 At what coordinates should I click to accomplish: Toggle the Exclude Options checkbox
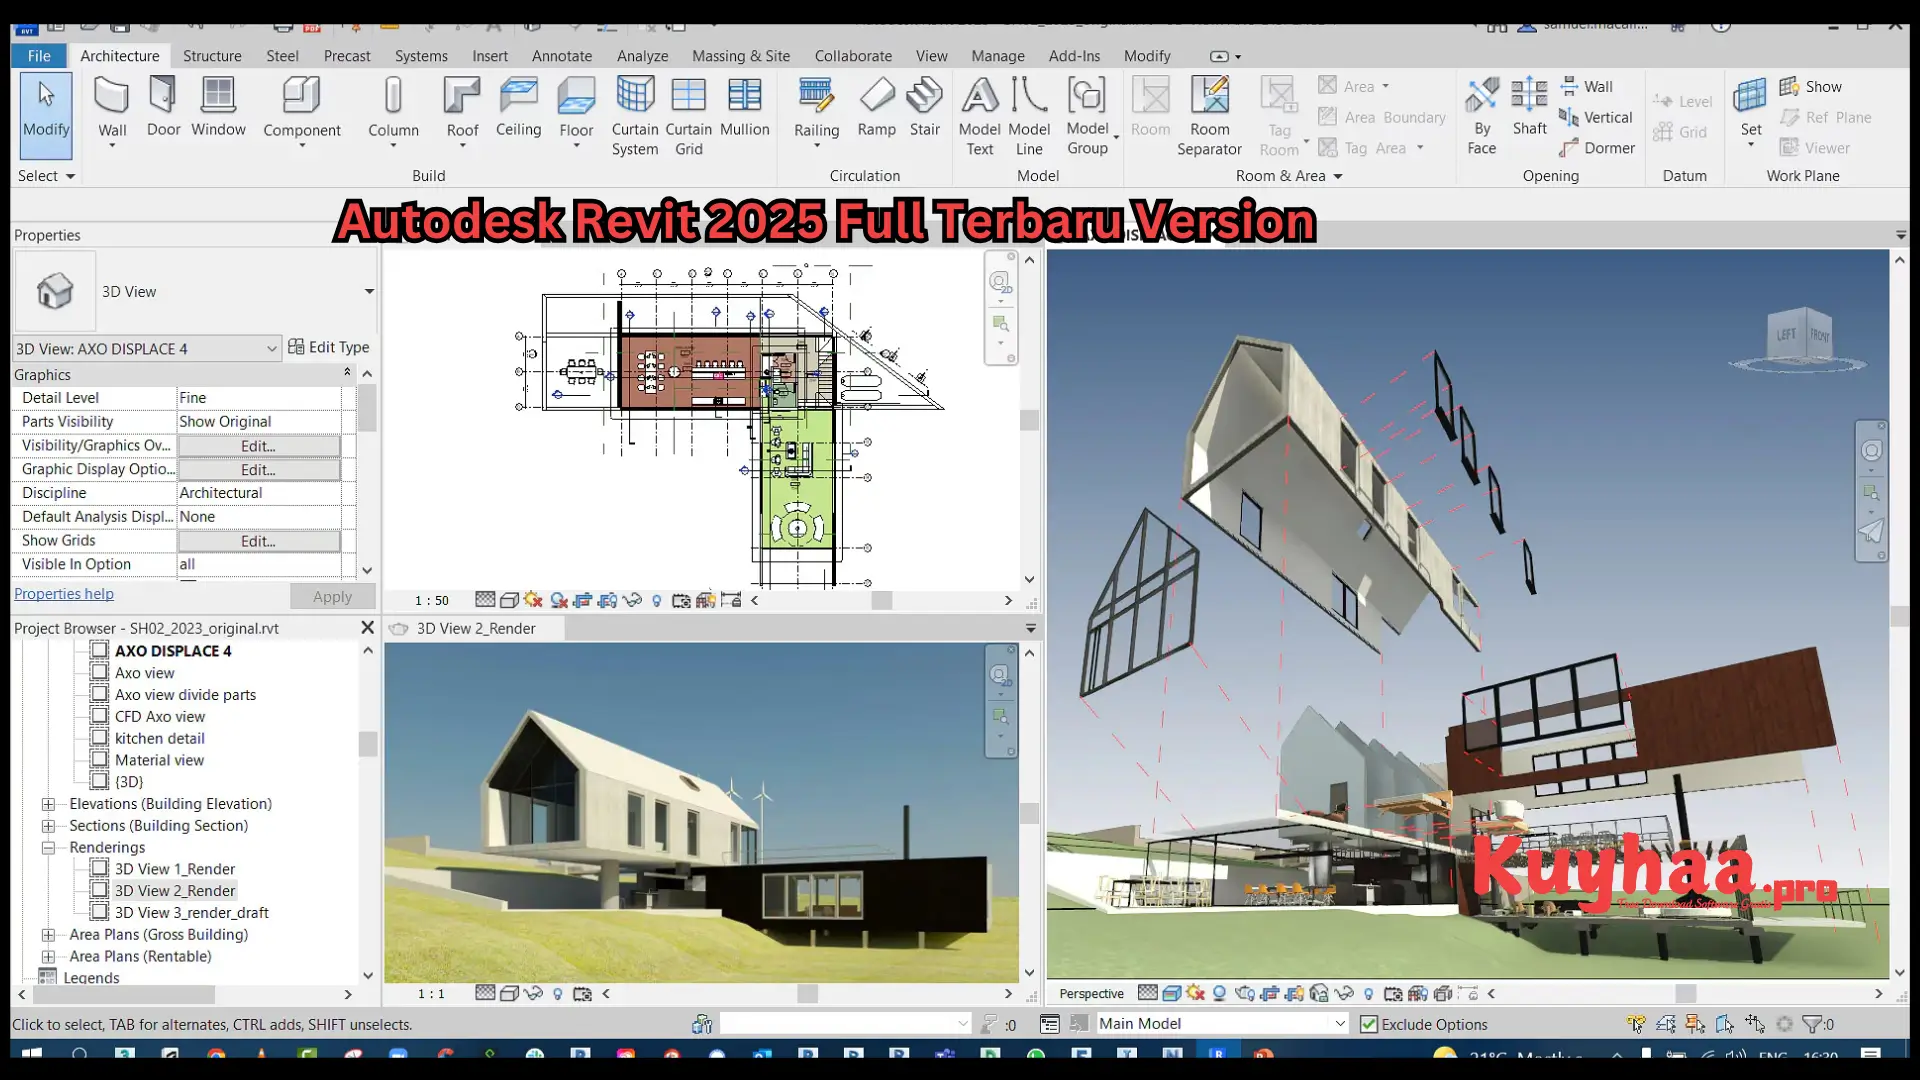pos(1368,1023)
